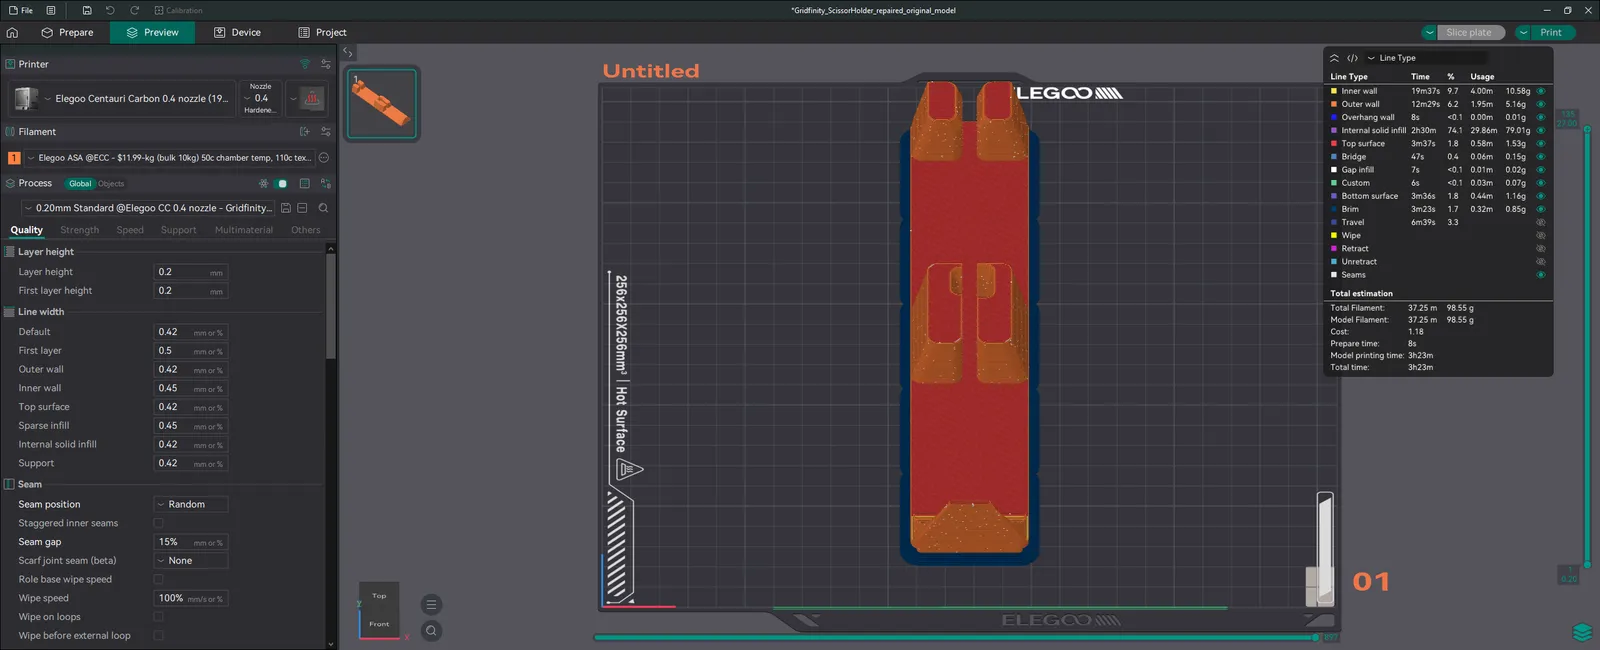1600x650 pixels.
Task: Open the dropdown arrow beside Print
Action: [x=1523, y=32]
